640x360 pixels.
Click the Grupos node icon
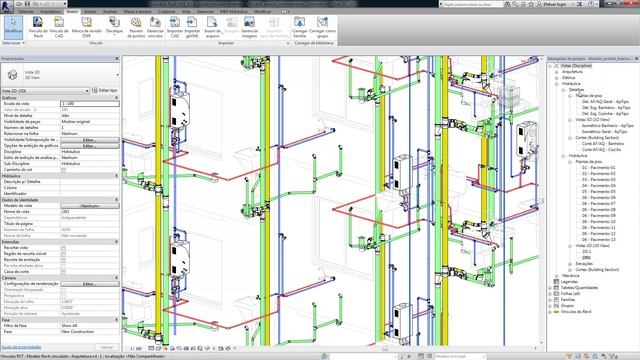click(x=556, y=305)
